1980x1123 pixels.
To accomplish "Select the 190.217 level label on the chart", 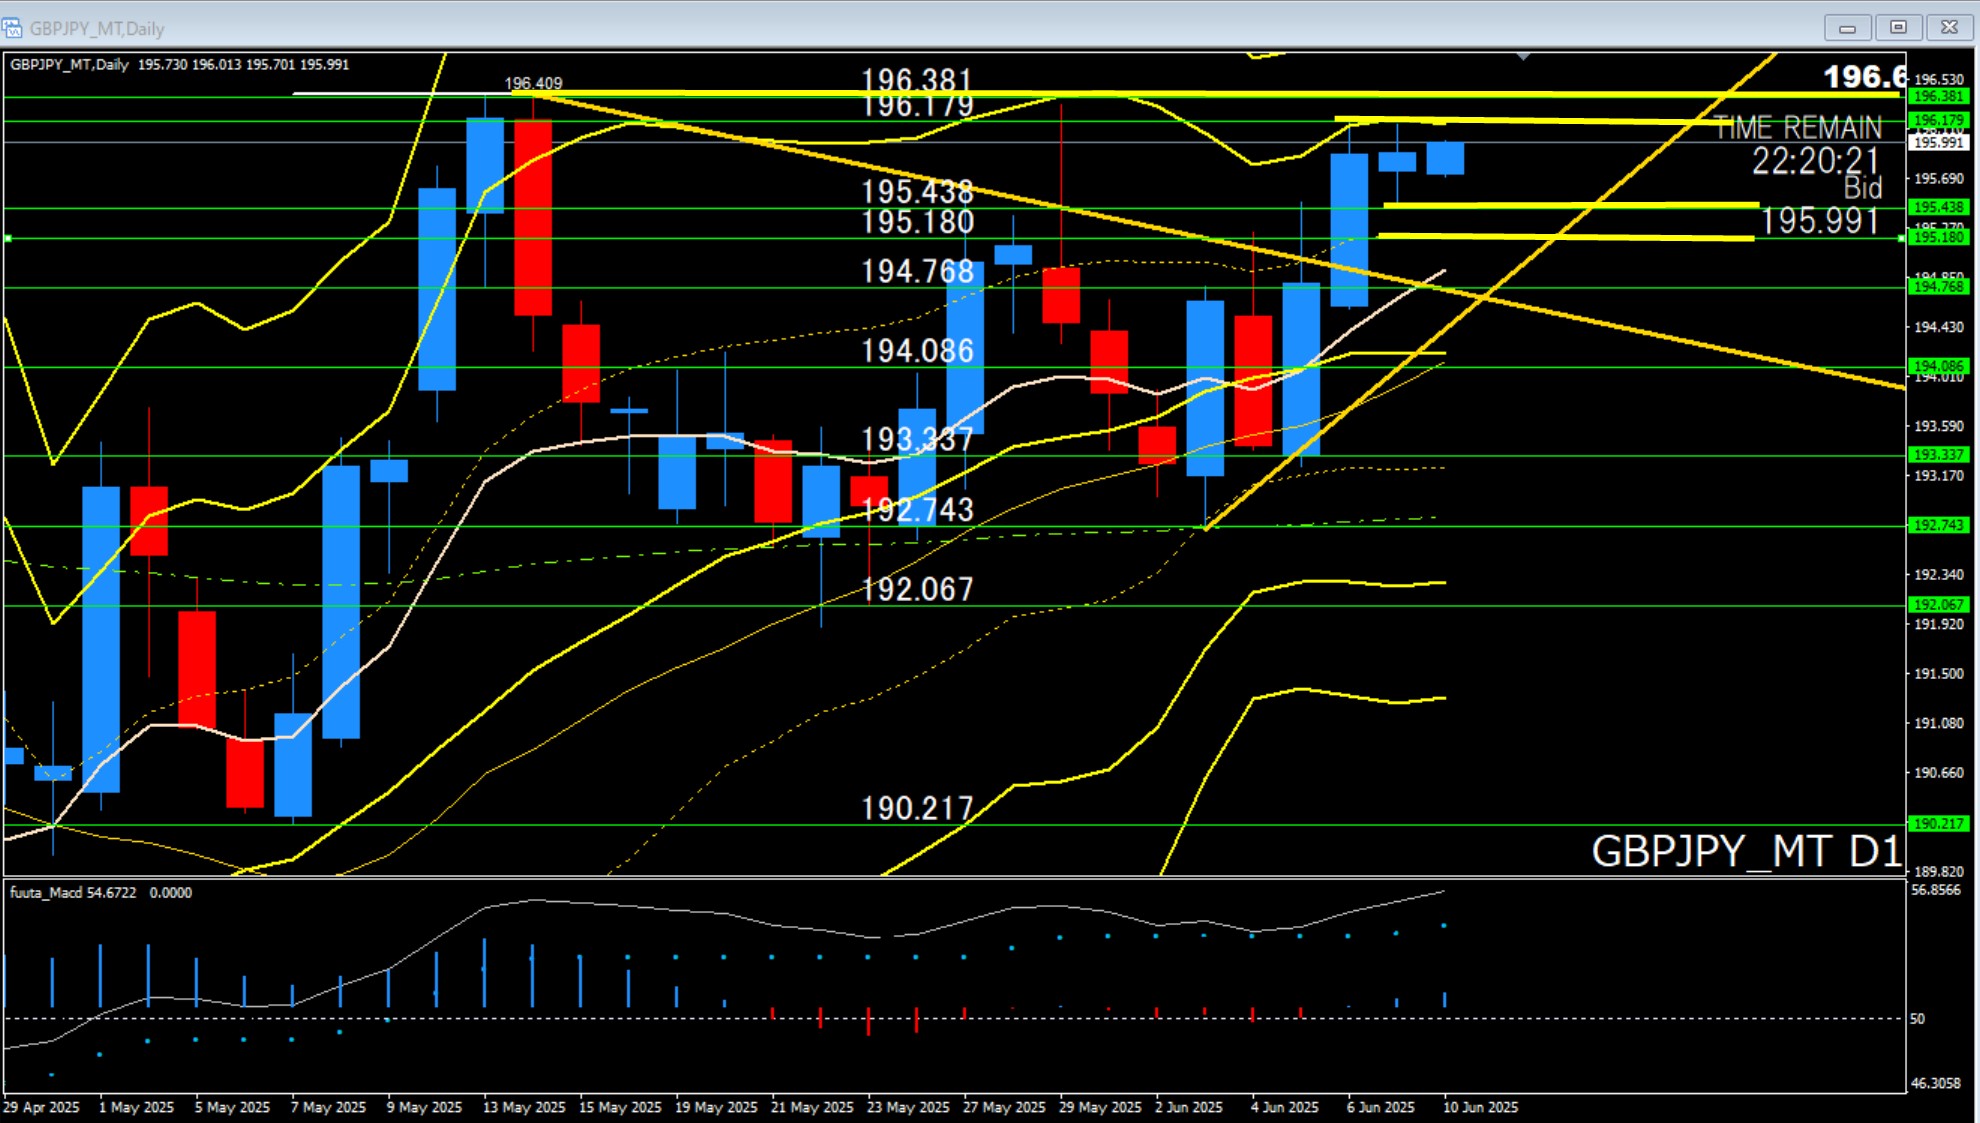I will (917, 808).
